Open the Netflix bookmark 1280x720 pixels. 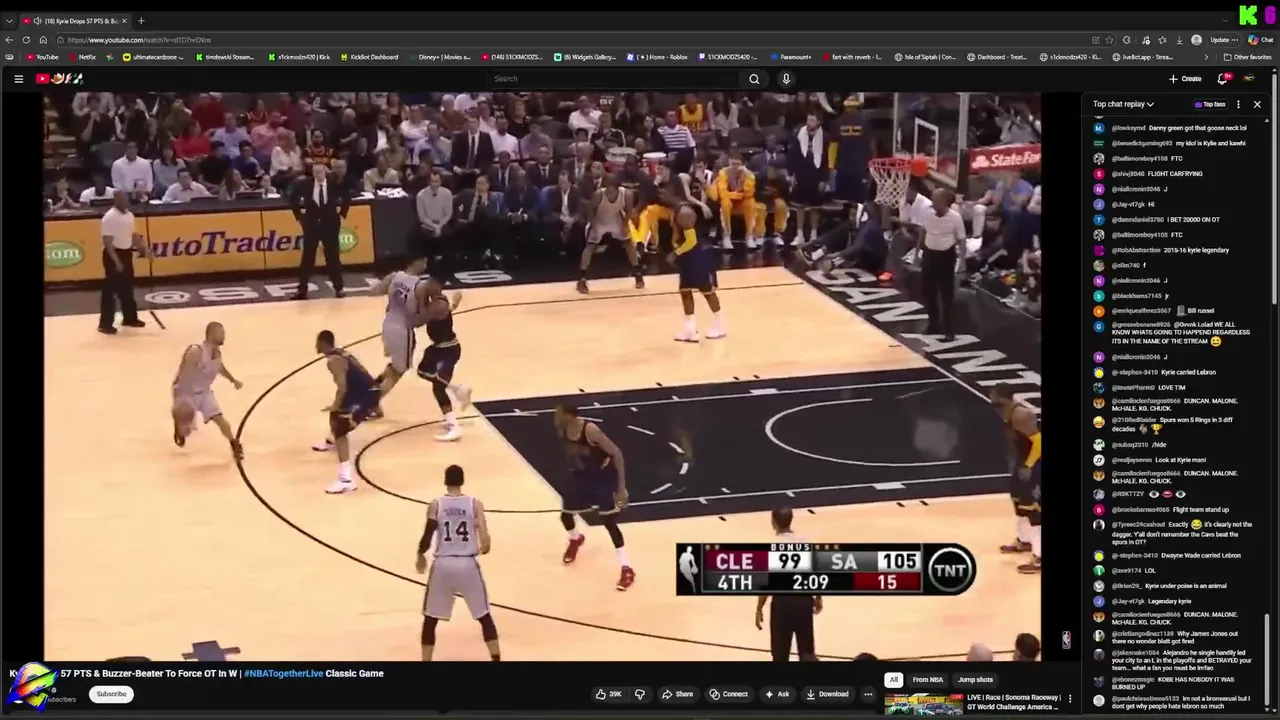pyautogui.click(x=81, y=57)
